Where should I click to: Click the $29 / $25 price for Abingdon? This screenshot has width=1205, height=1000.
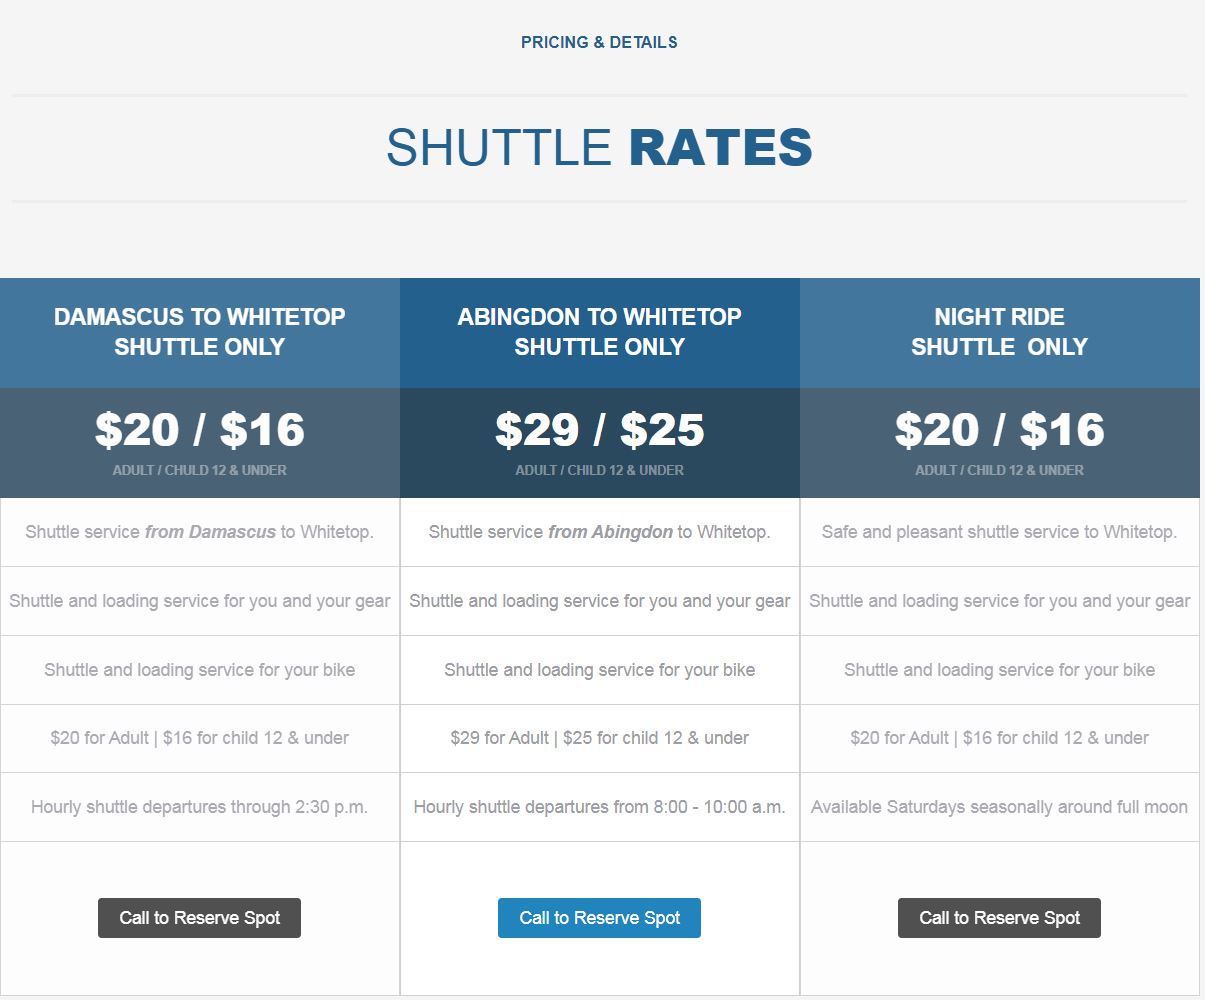(x=600, y=430)
